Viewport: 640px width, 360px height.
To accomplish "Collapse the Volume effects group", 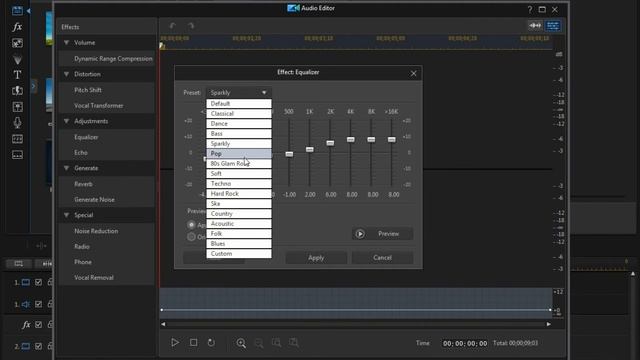I will (67, 42).
